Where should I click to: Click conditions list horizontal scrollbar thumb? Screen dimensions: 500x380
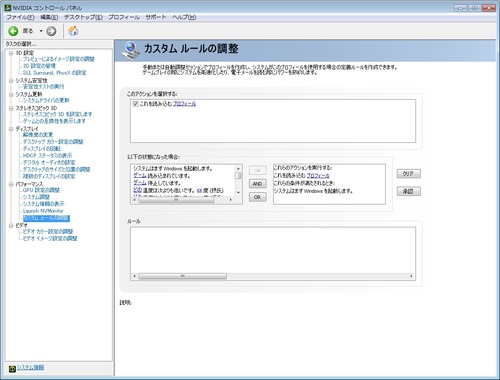(176, 200)
